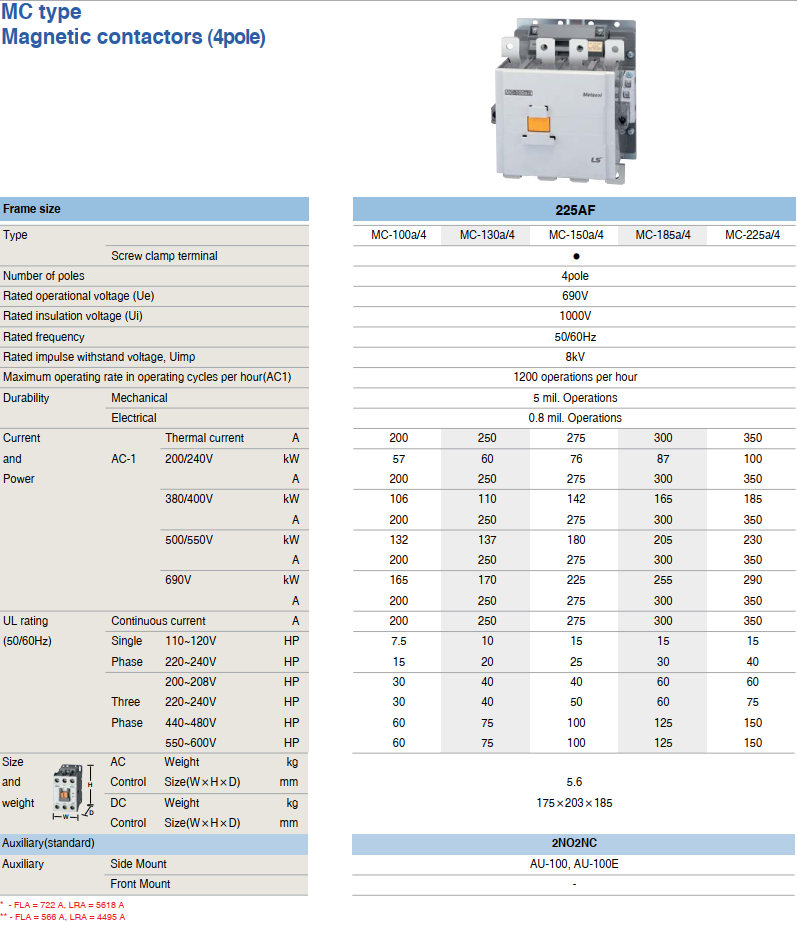Click the MC-130a/4 column heading
Viewport: 798px width, 926px height.
(487, 235)
